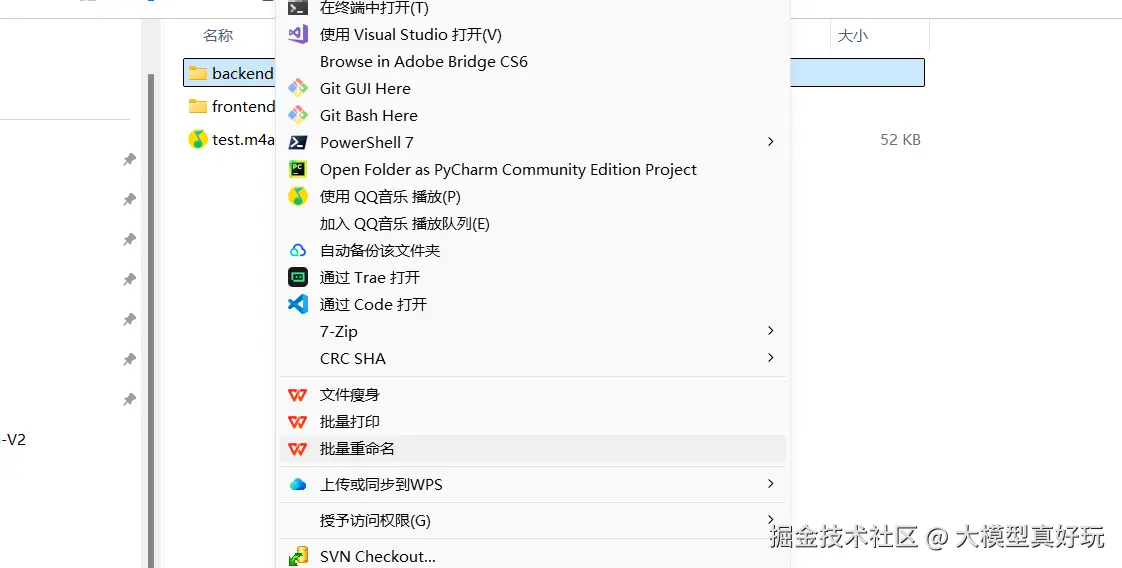The image size is (1122, 568).
Task: Select the frontend folder
Action: [242, 106]
